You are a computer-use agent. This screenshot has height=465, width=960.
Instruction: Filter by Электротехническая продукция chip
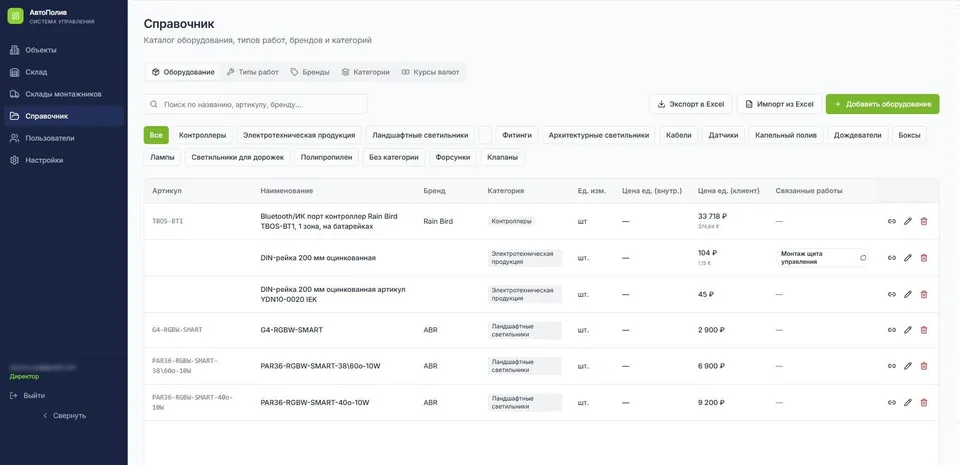click(299, 135)
